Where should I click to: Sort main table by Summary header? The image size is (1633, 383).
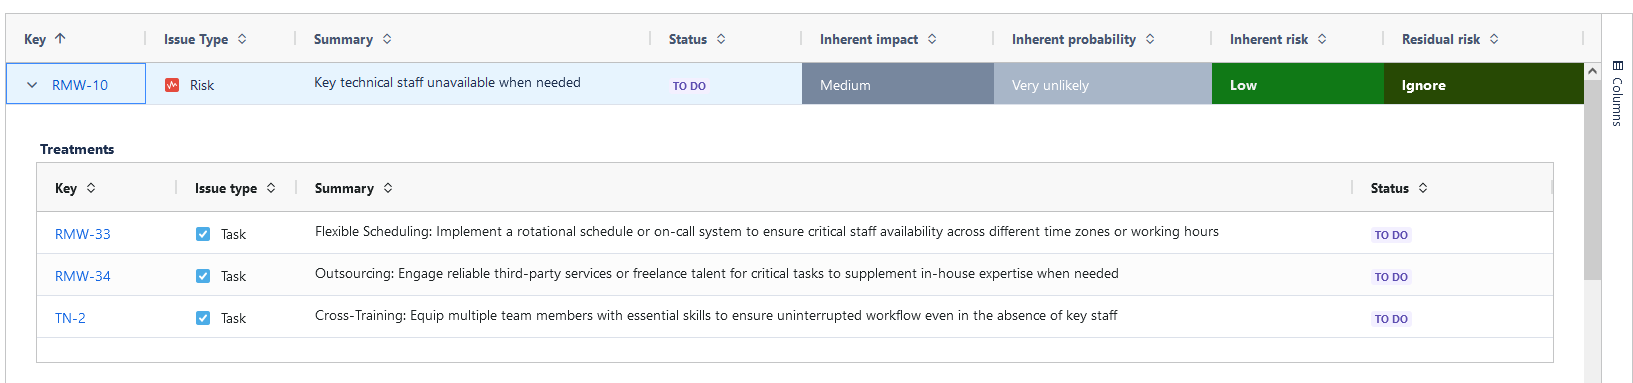pos(343,39)
